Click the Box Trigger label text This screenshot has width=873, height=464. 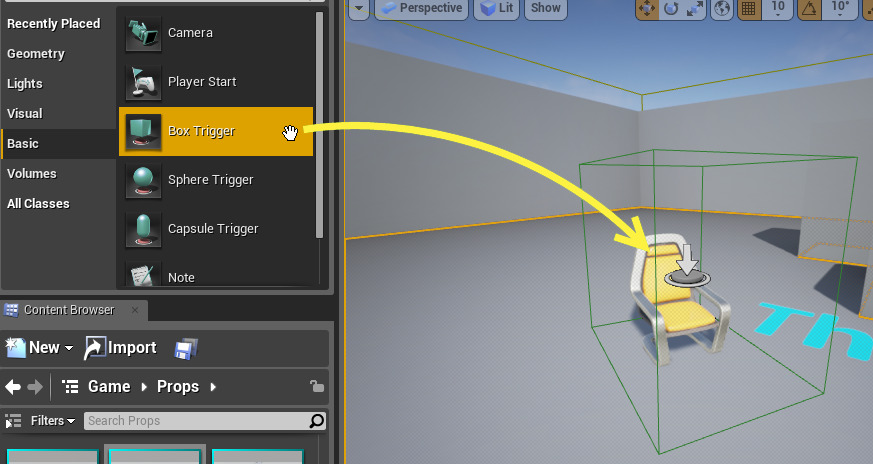coord(202,131)
